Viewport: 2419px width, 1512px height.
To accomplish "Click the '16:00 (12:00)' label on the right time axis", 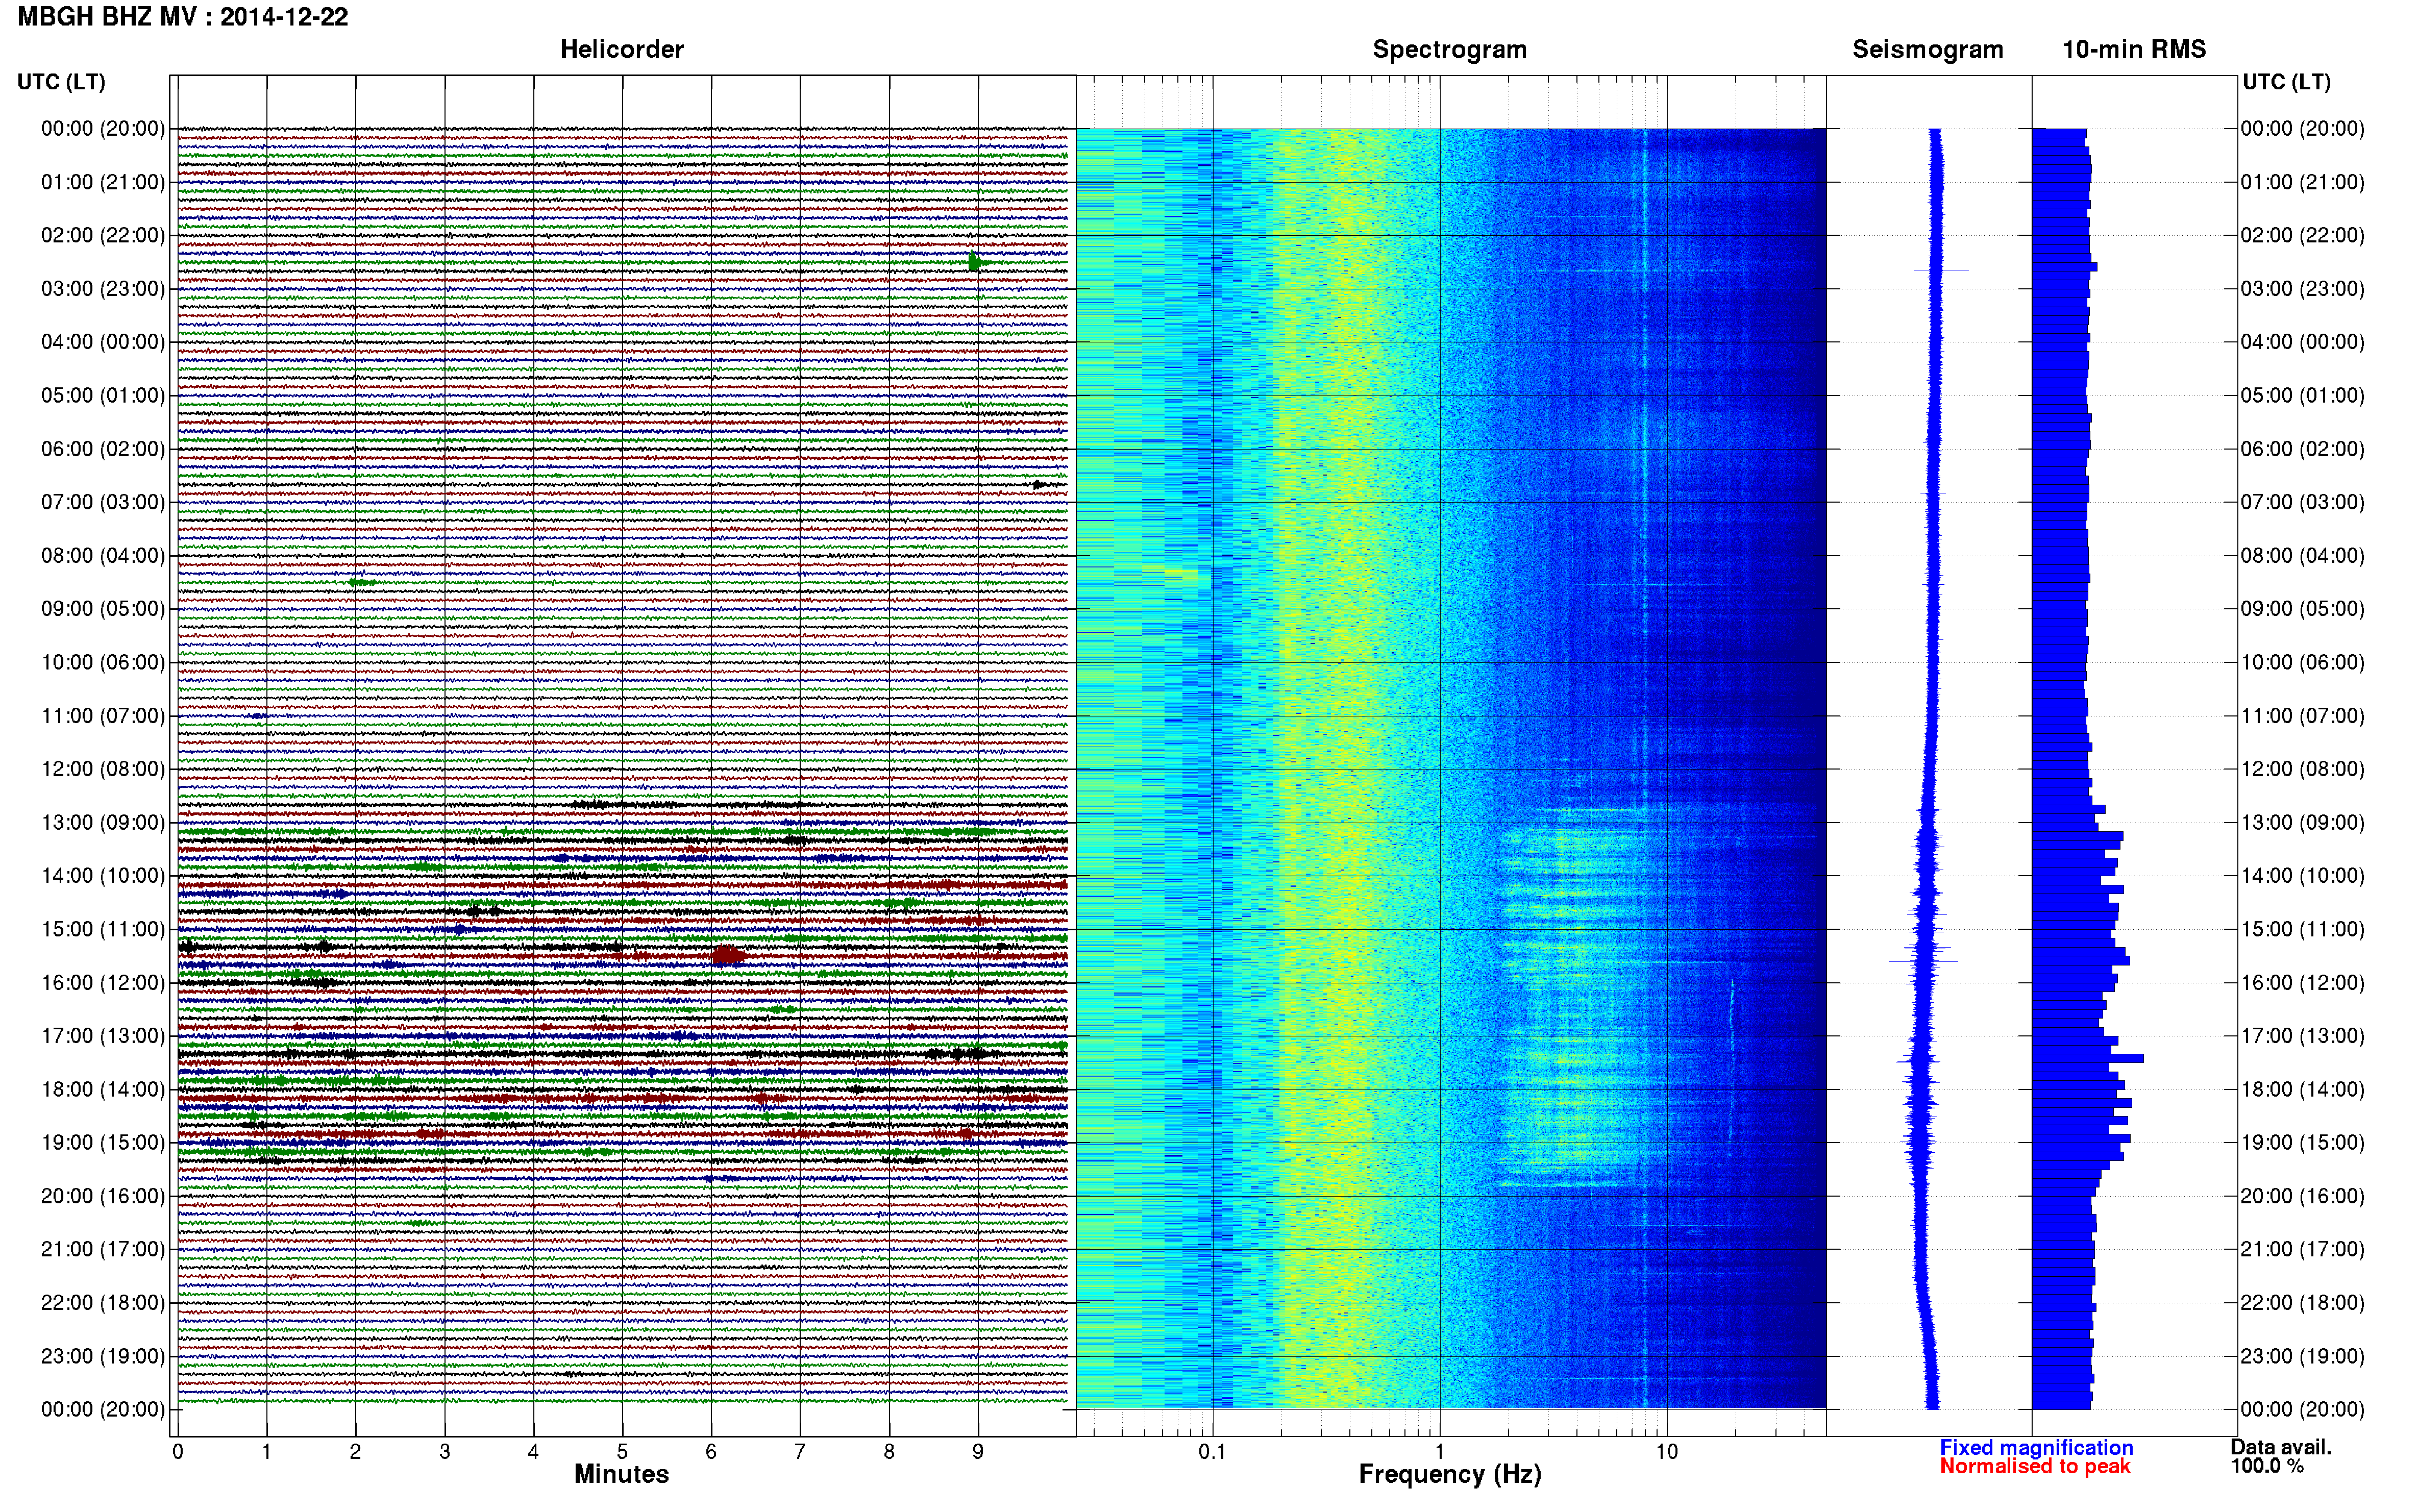I will click(x=2302, y=982).
